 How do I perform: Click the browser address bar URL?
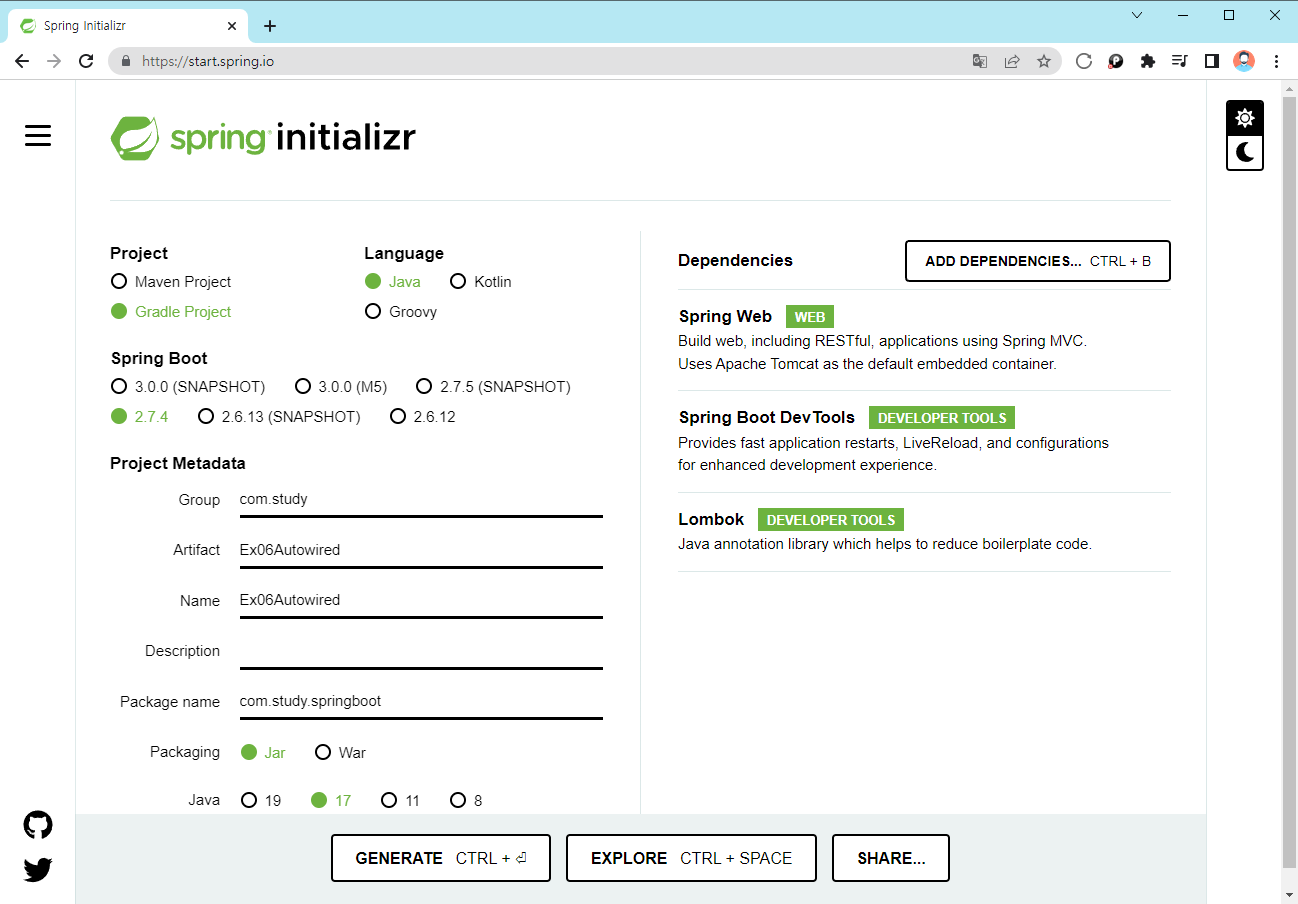[x=208, y=61]
